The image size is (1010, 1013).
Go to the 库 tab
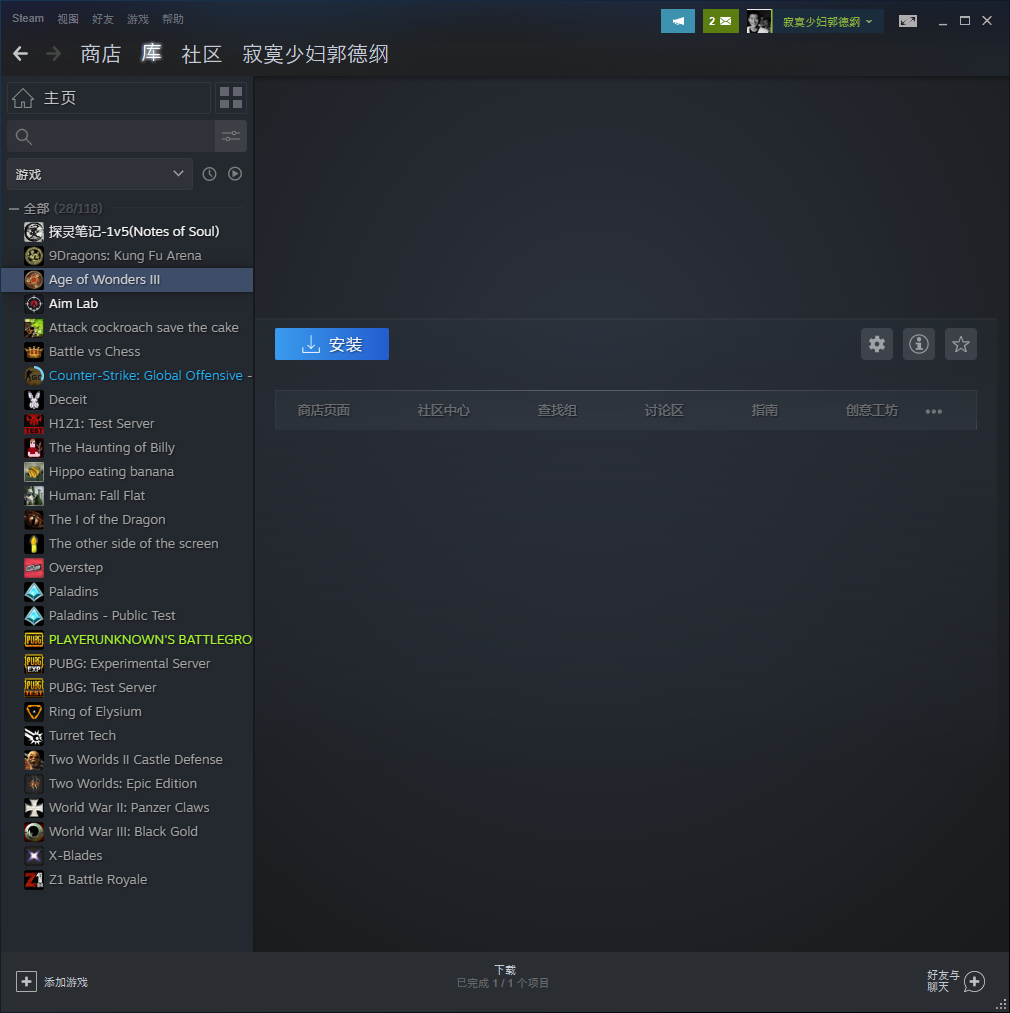click(x=151, y=53)
